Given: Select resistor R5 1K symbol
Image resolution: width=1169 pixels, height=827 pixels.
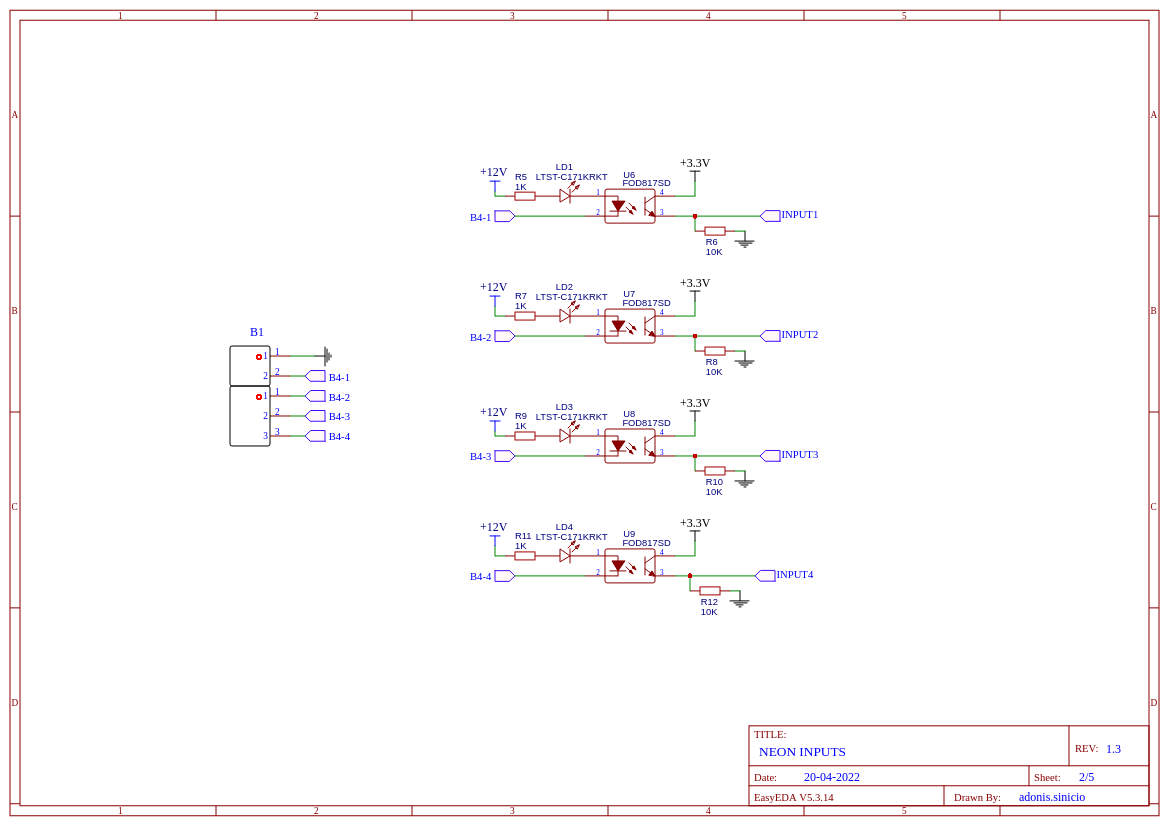Looking at the screenshot, I should click(x=525, y=196).
